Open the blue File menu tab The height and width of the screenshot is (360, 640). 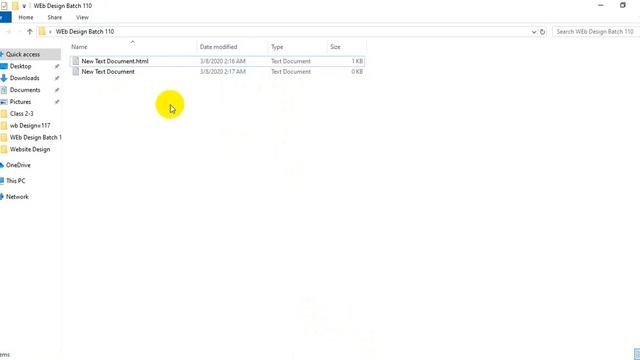pyautogui.click(x=5, y=18)
